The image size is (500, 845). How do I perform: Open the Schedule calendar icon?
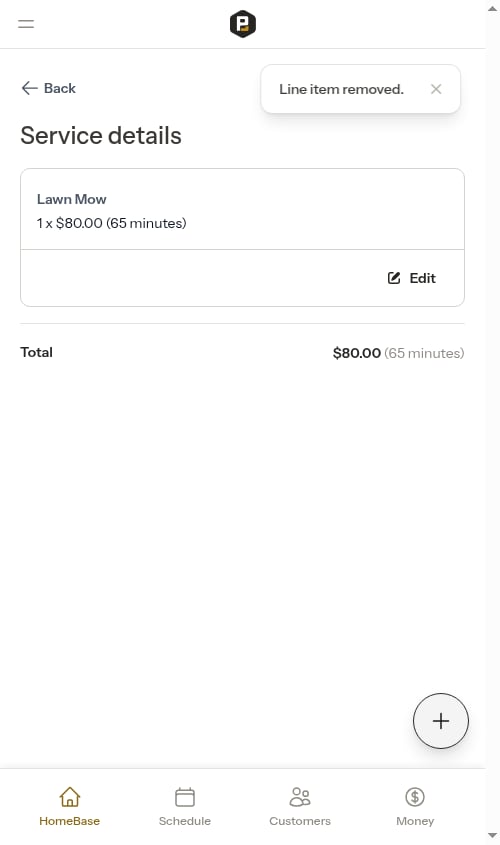pyautogui.click(x=185, y=796)
